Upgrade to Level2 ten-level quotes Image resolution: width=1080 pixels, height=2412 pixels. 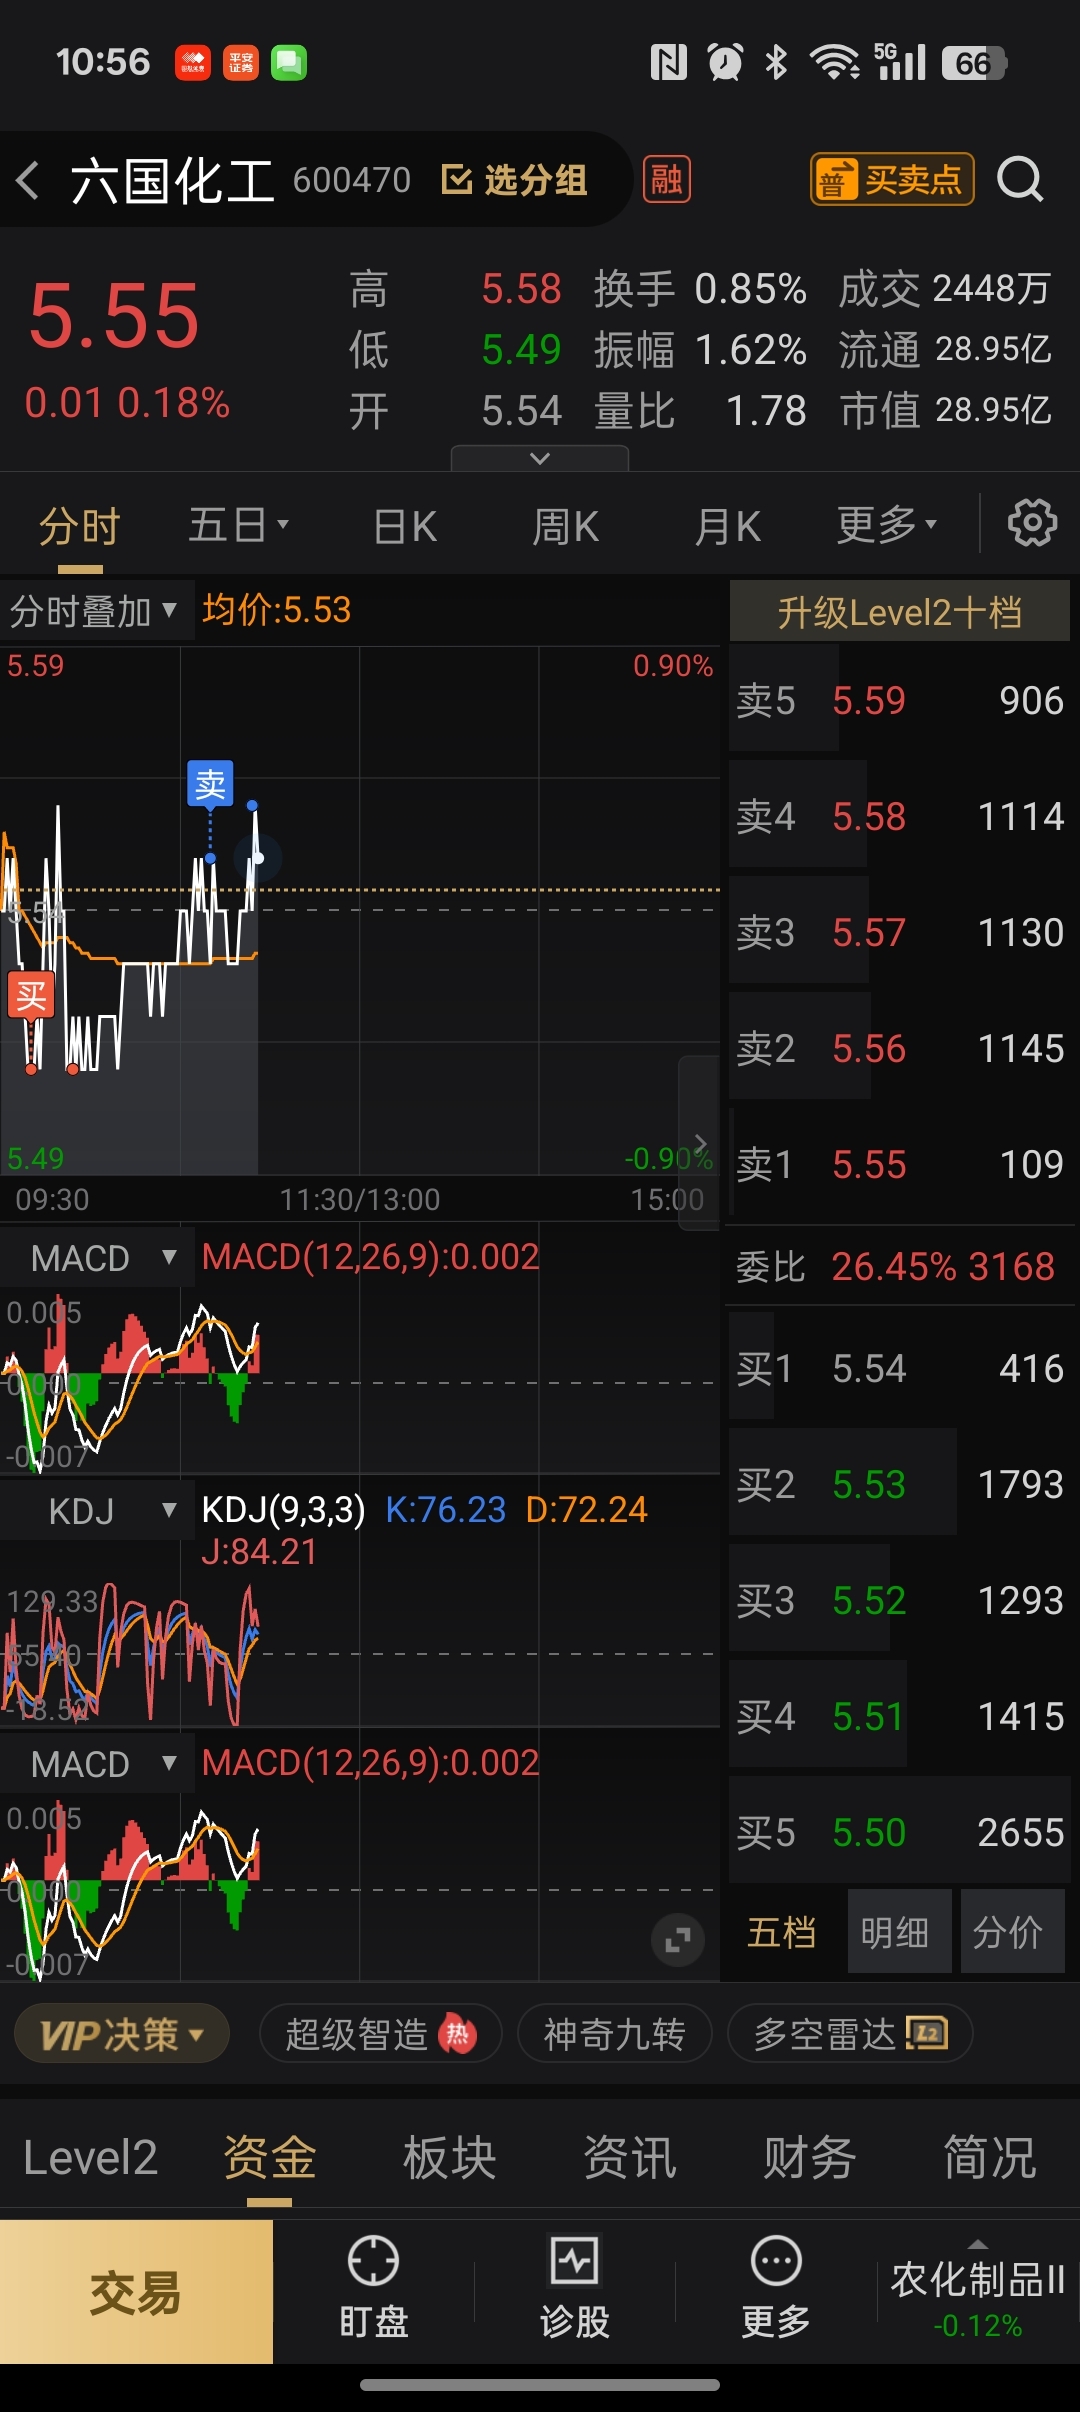pyautogui.click(x=900, y=612)
